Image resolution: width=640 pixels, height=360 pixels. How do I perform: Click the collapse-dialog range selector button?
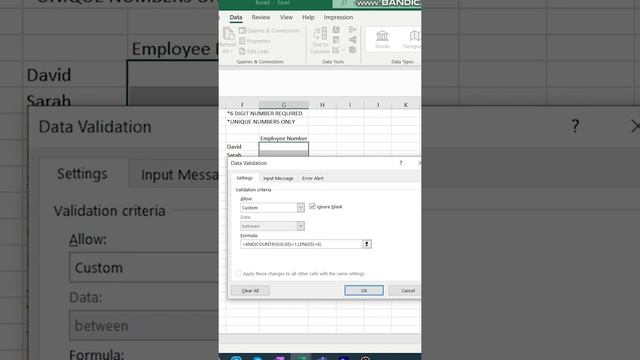click(367, 244)
